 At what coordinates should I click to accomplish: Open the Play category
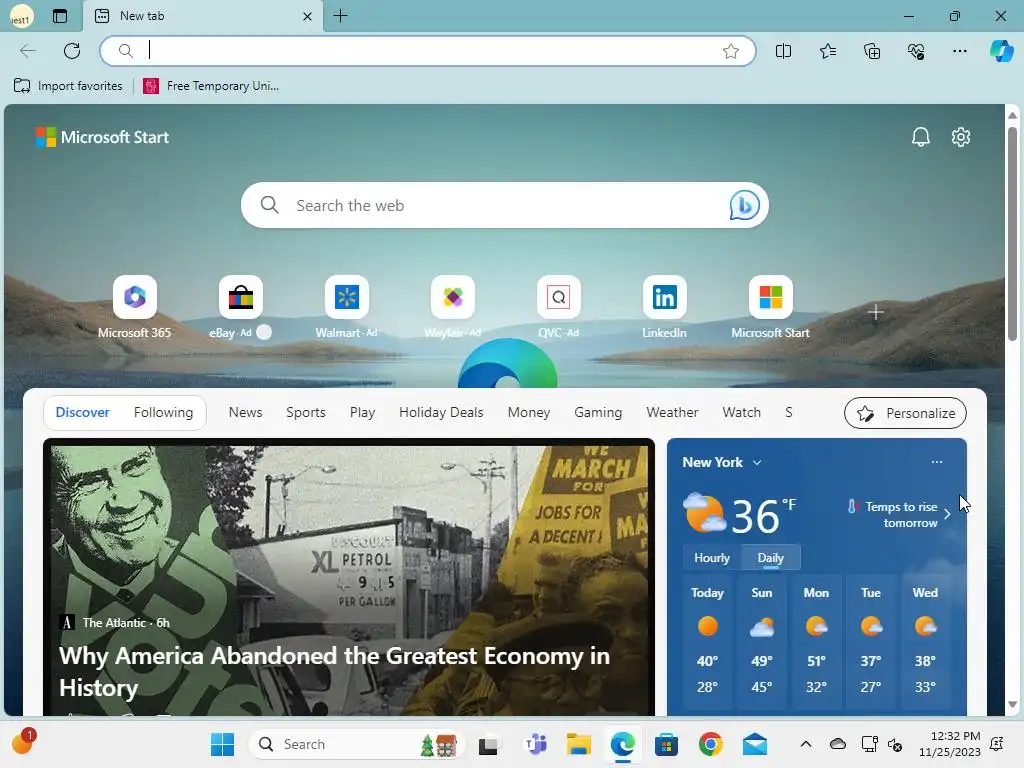(362, 413)
